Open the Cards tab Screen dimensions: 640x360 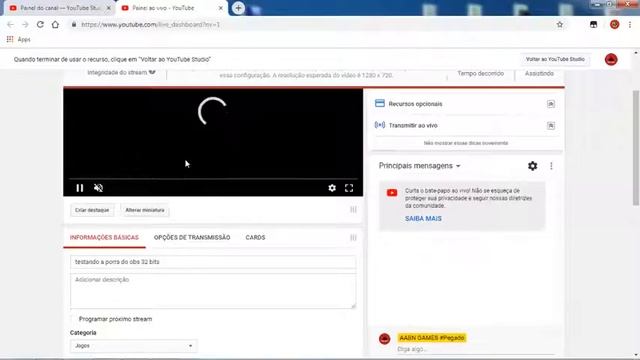click(255, 238)
